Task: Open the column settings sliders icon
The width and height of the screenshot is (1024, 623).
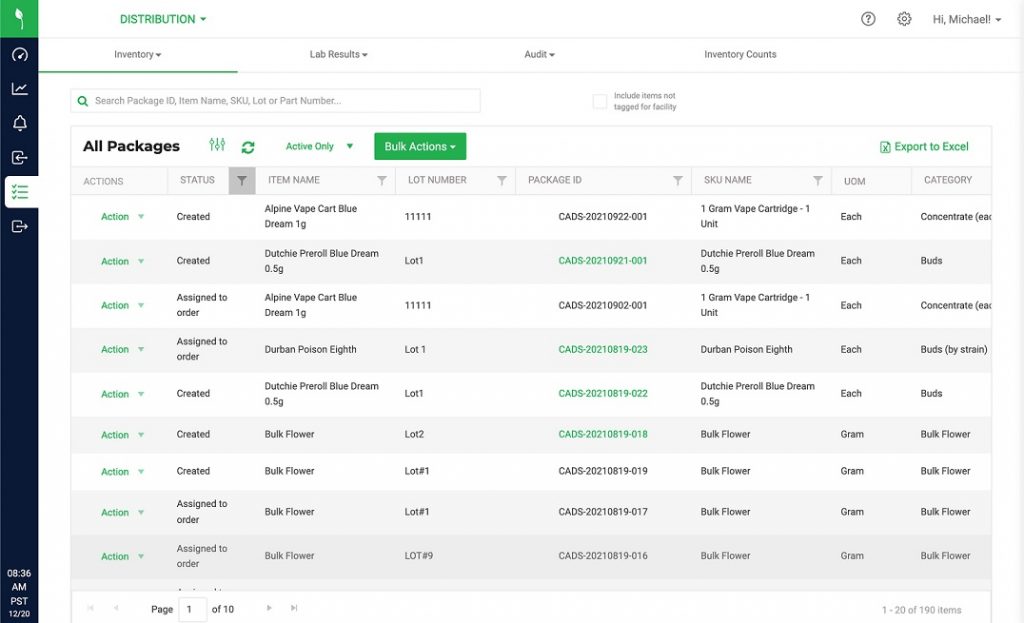Action: click(x=217, y=146)
